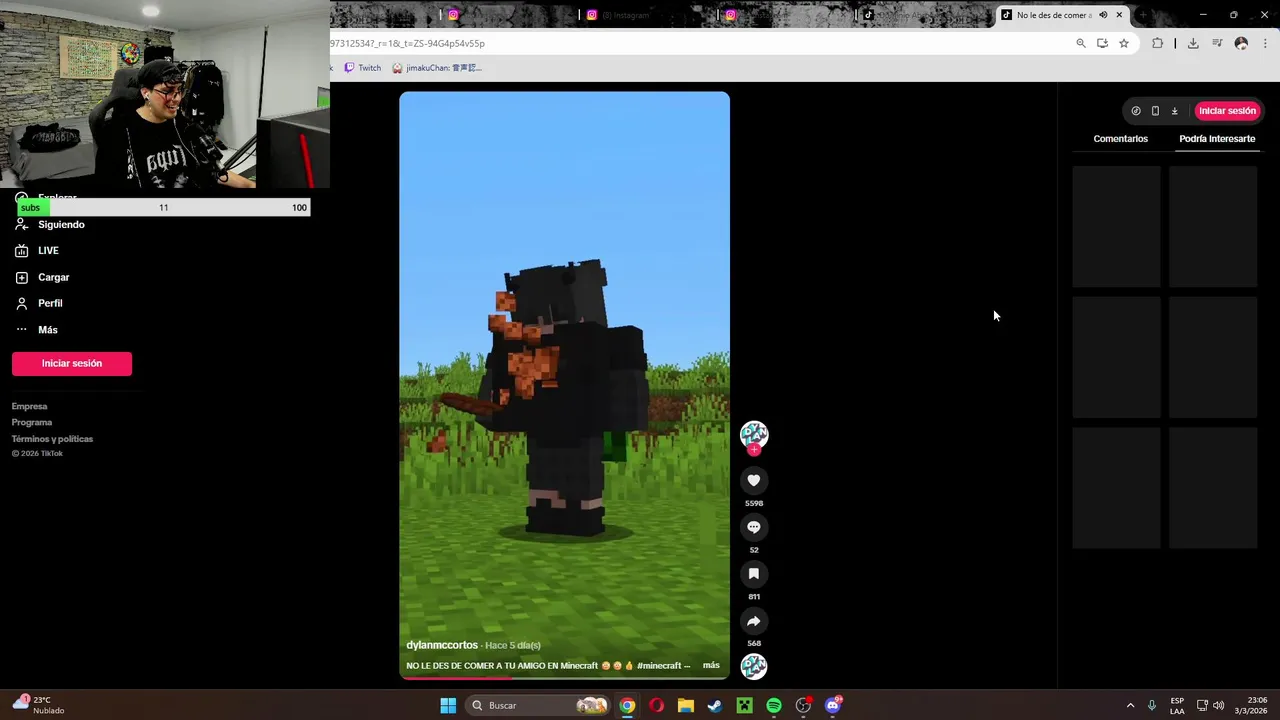The image size is (1280, 720).
Task: Show hidden system tray icons chevron
Action: point(1130,706)
